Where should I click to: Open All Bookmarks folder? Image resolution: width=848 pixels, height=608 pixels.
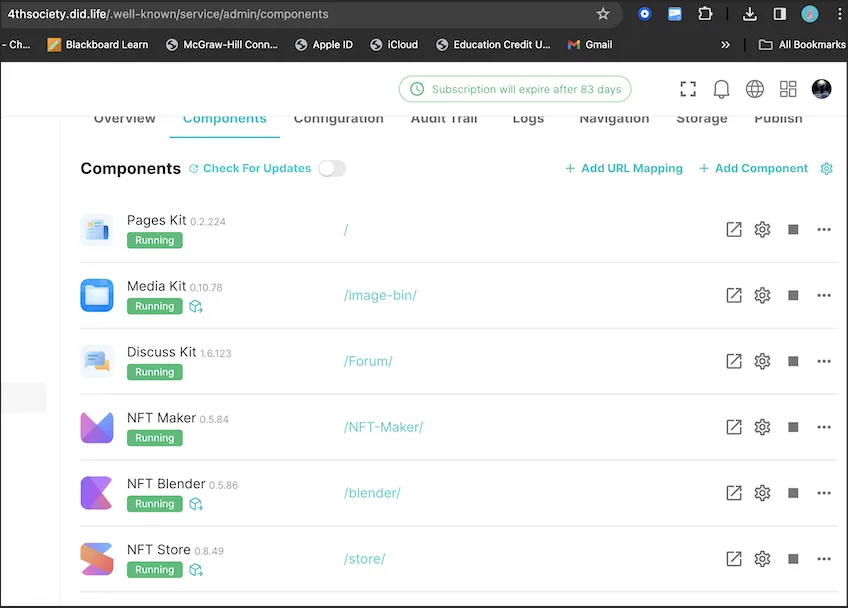coord(801,45)
